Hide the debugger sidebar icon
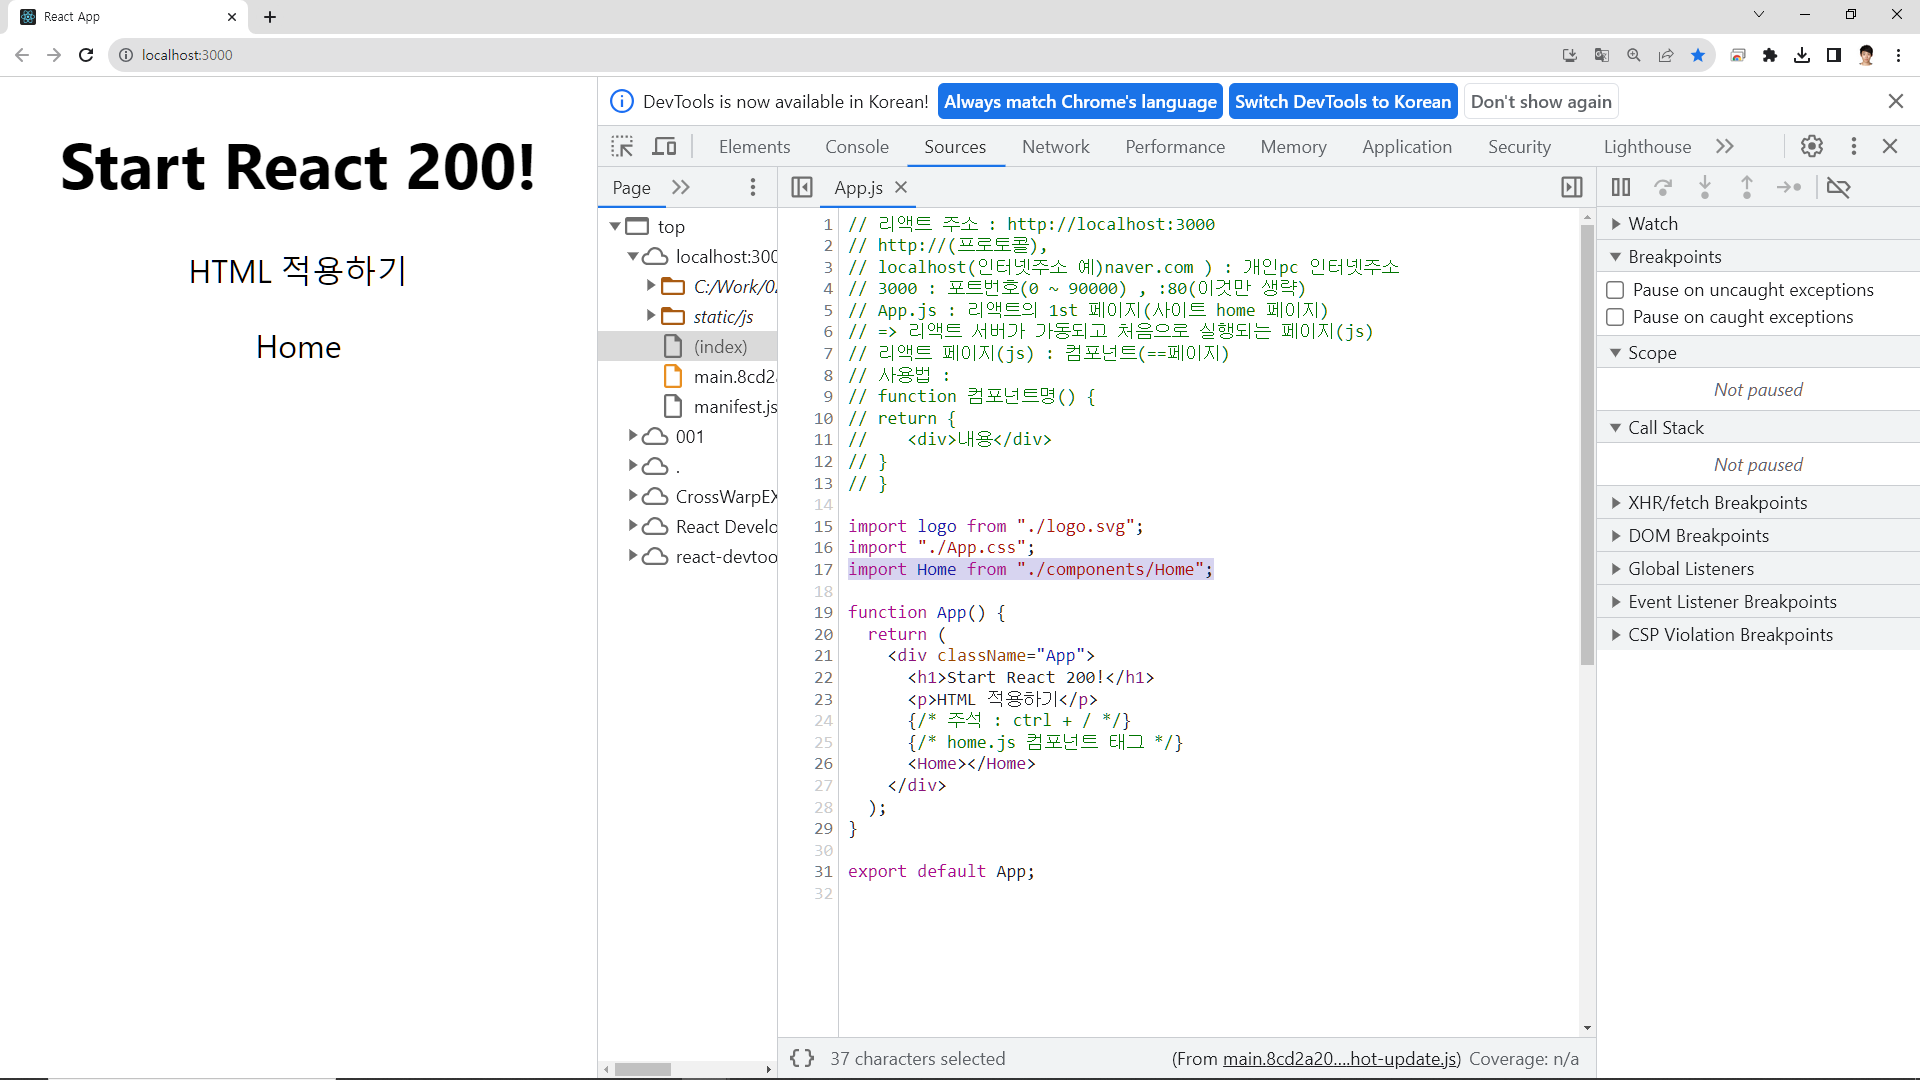This screenshot has height=1080, width=1920. coord(1571,187)
